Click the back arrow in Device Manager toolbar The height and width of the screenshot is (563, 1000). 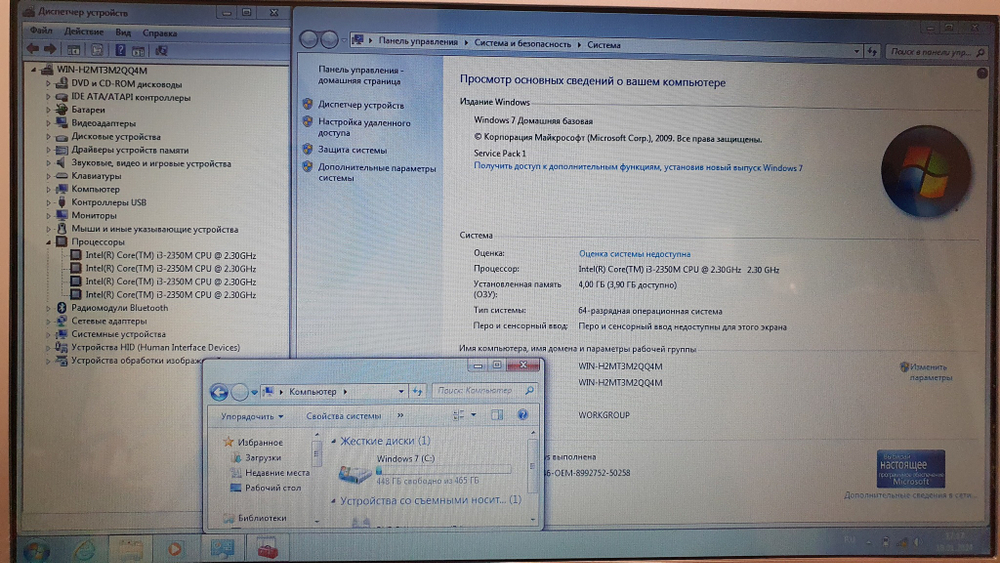pos(33,49)
